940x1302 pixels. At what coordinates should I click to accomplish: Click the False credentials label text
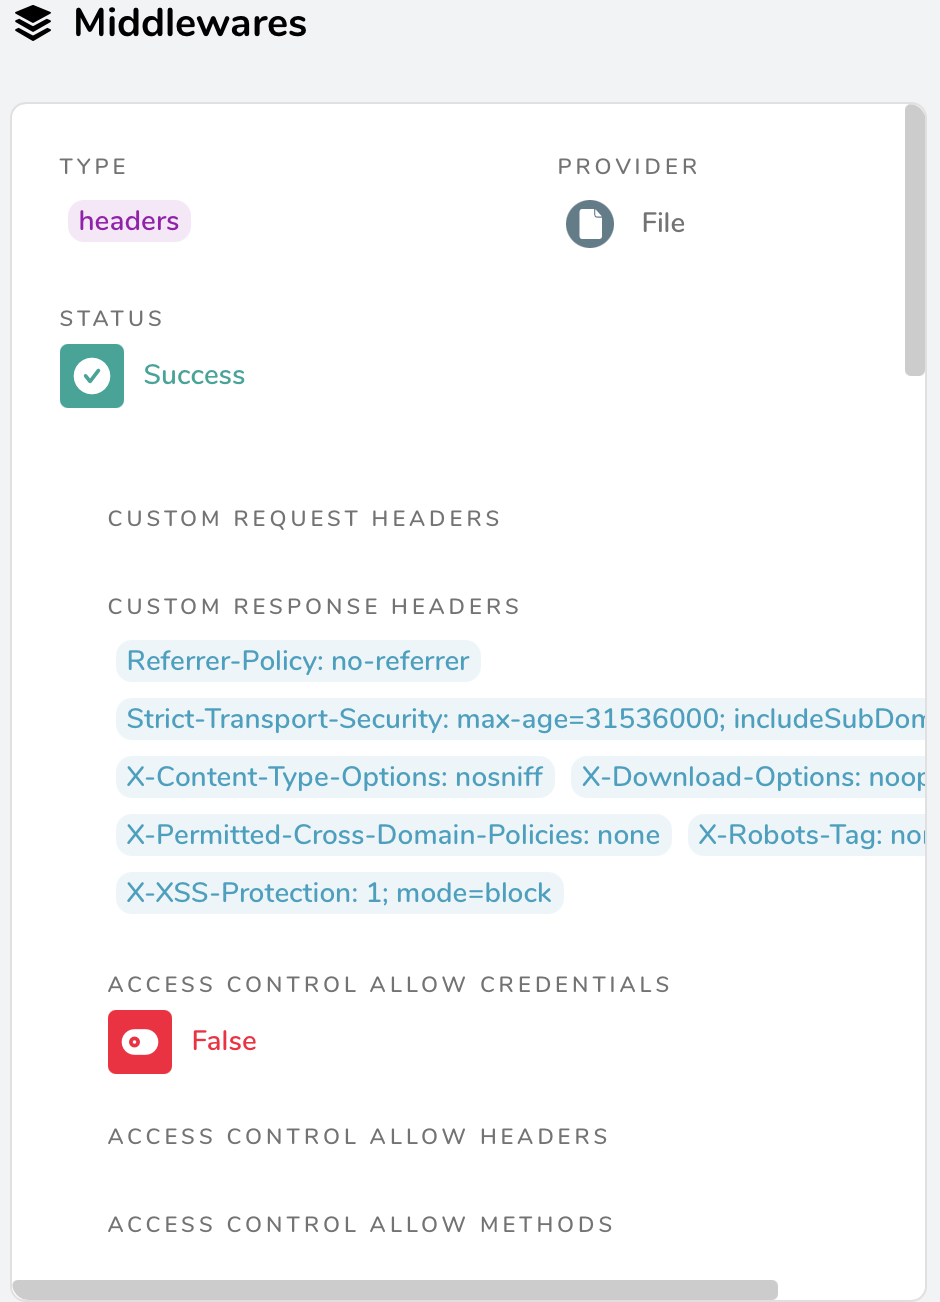(224, 1041)
